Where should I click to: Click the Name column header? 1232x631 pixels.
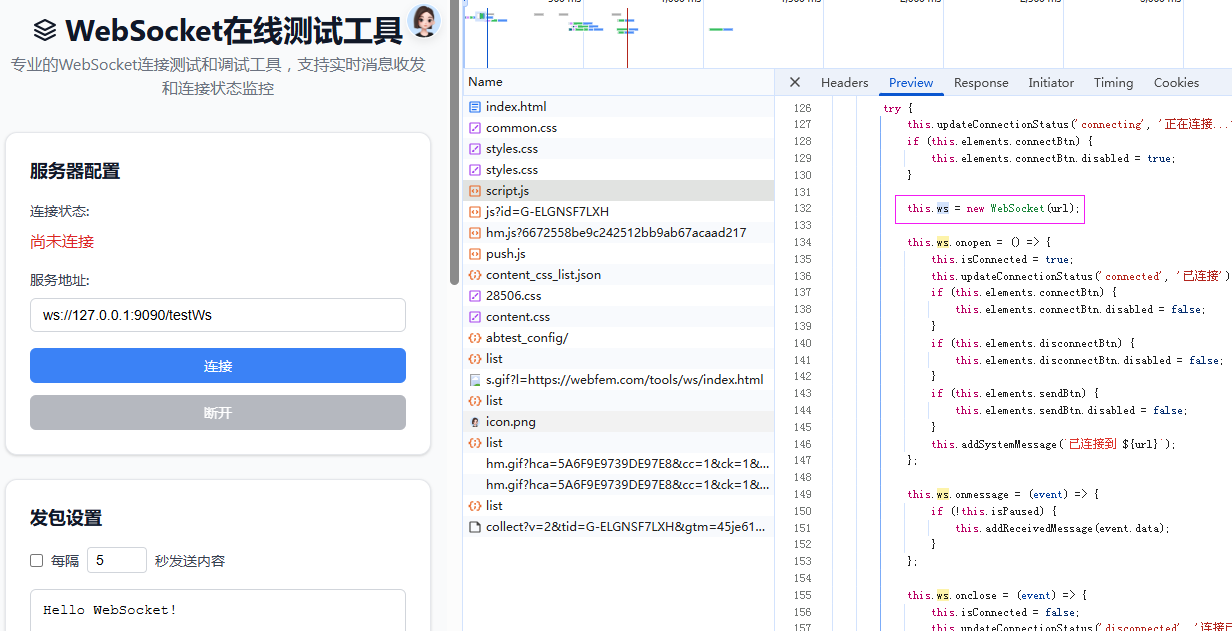[x=618, y=82]
